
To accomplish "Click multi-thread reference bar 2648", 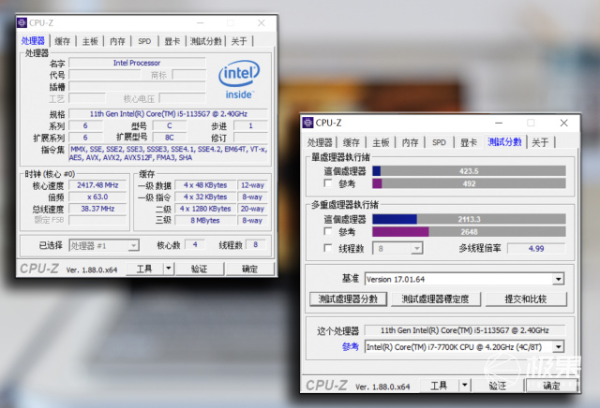I will [469, 232].
